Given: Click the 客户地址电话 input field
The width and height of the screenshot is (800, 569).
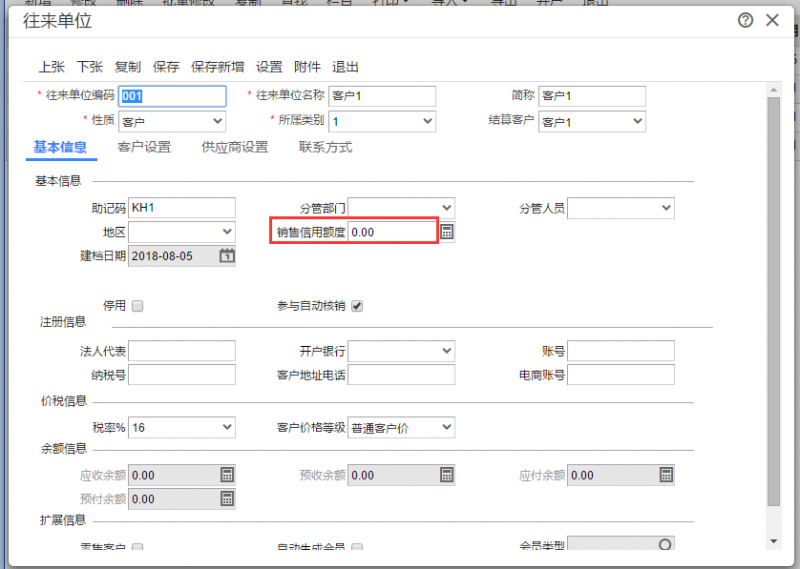Looking at the screenshot, I should [x=401, y=375].
